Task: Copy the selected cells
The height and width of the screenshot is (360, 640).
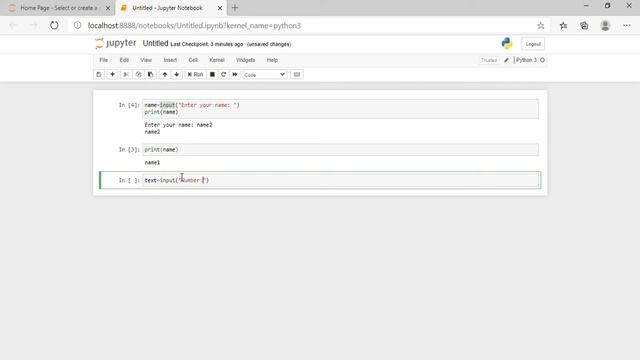Action: pos(138,74)
